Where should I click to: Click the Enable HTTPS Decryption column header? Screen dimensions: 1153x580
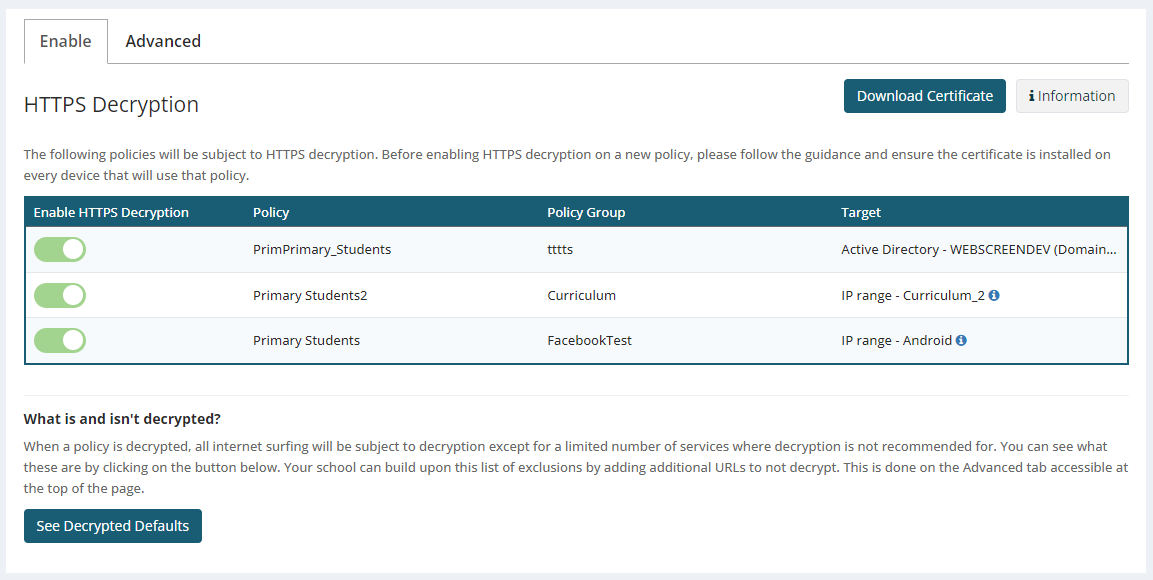pyautogui.click(x=111, y=213)
